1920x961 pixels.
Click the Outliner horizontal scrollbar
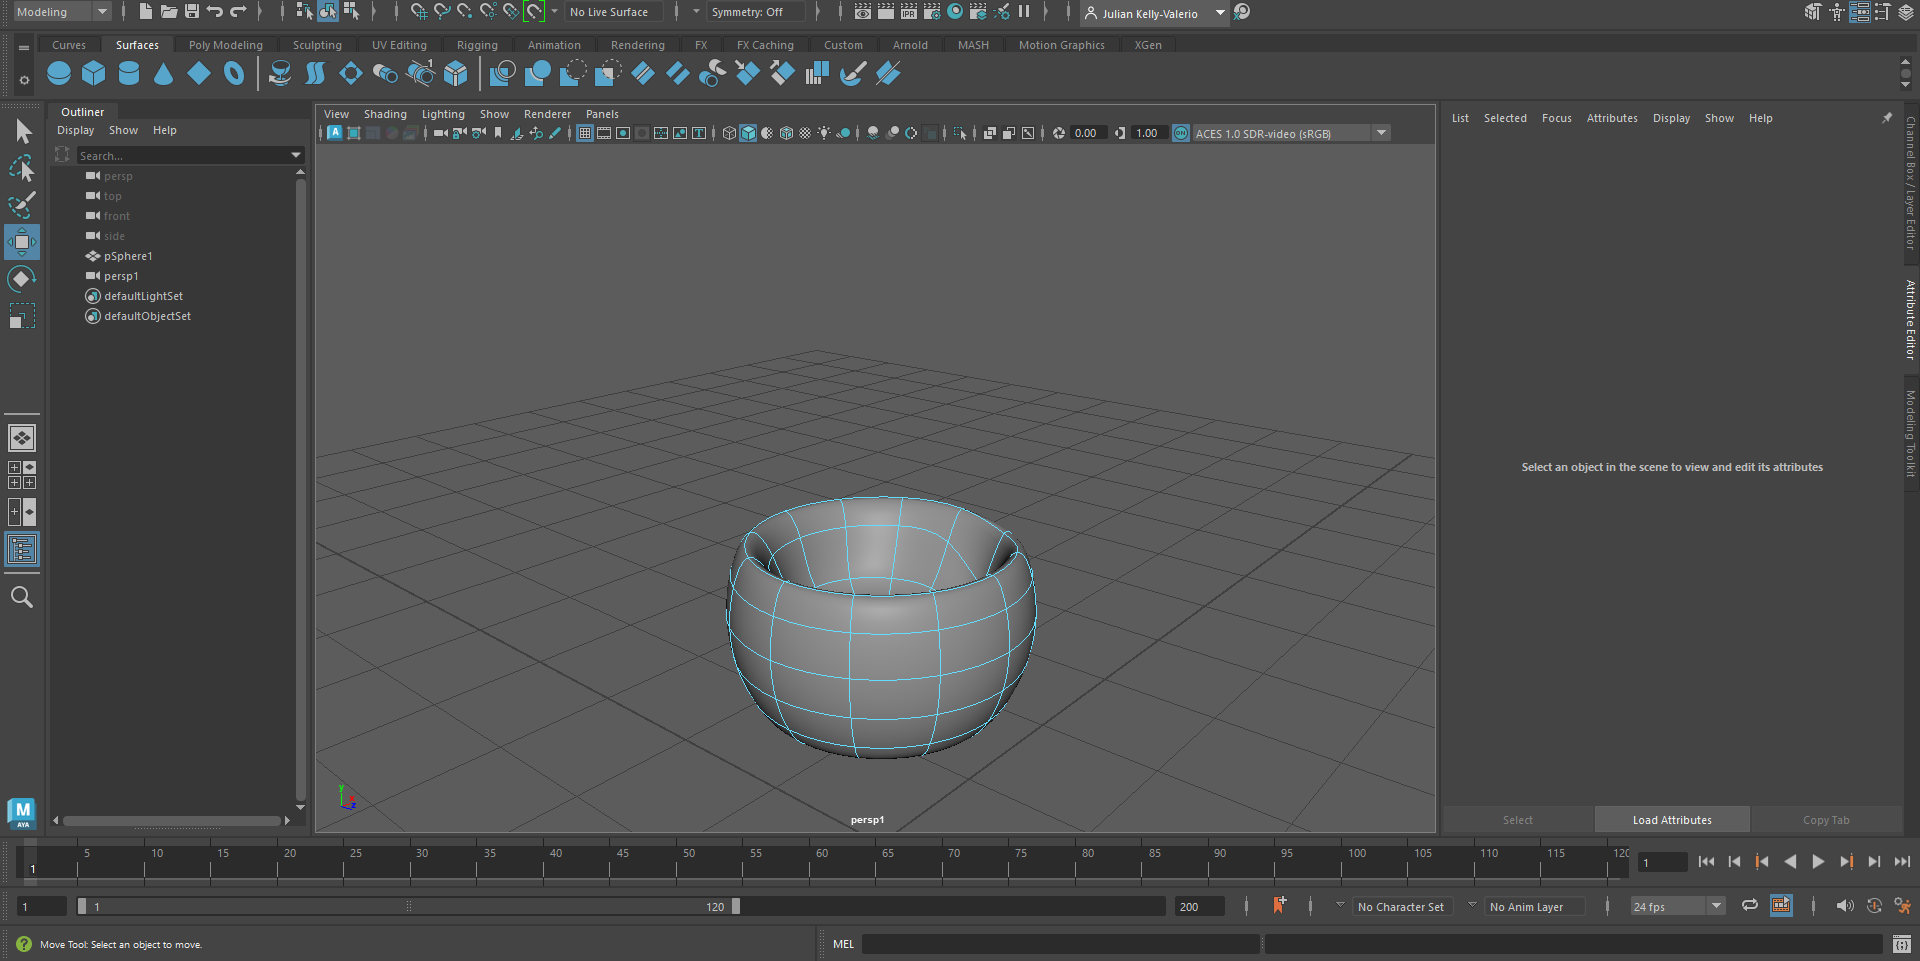point(171,820)
